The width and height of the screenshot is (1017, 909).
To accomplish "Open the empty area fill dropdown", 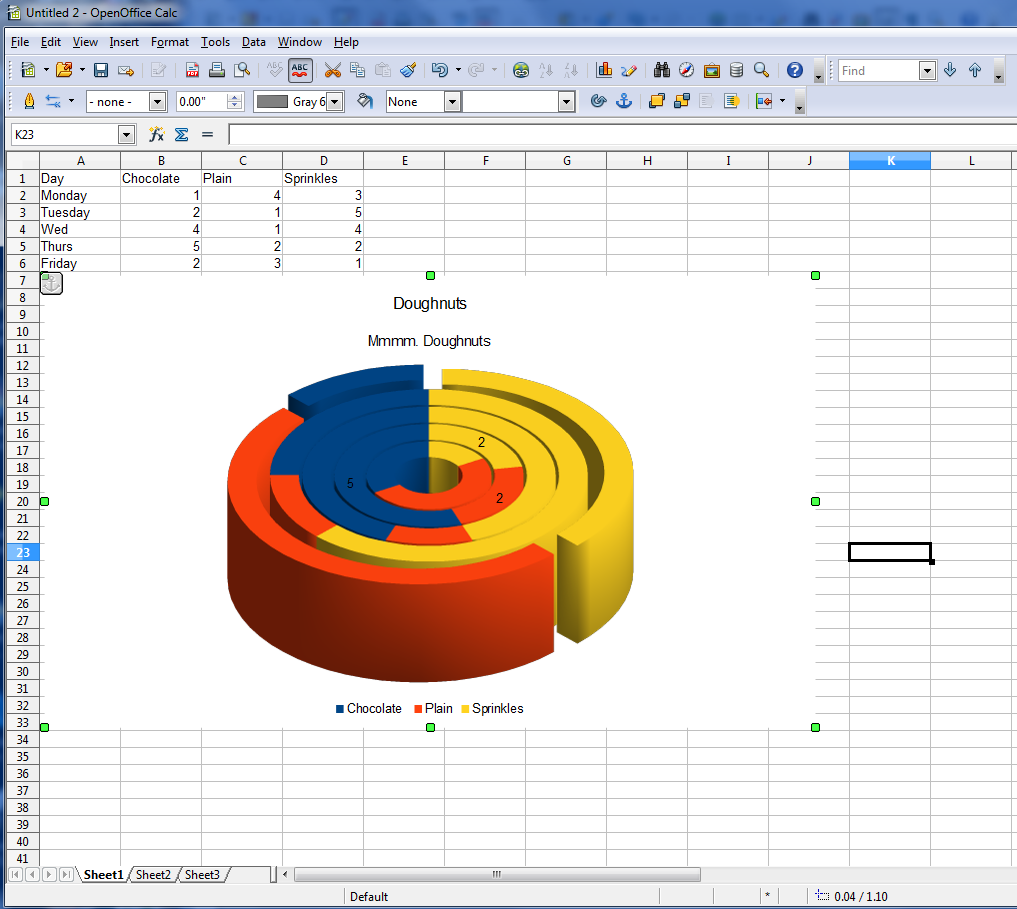I will click(x=567, y=102).
